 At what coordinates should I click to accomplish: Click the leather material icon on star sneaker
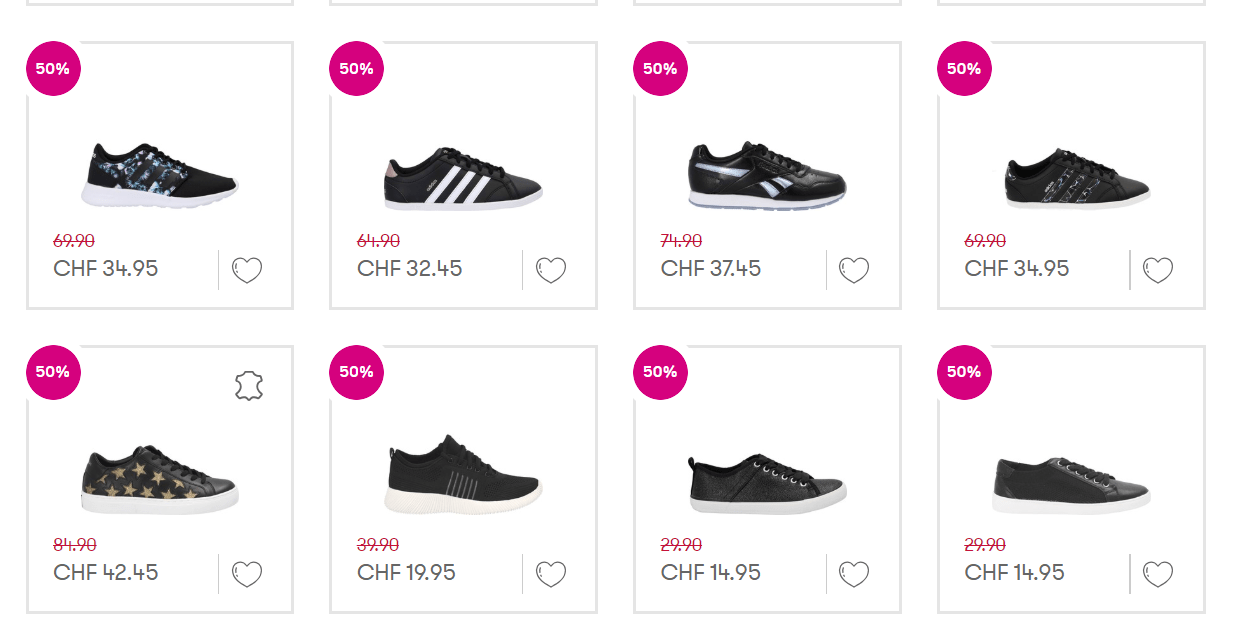coord(249,386)
